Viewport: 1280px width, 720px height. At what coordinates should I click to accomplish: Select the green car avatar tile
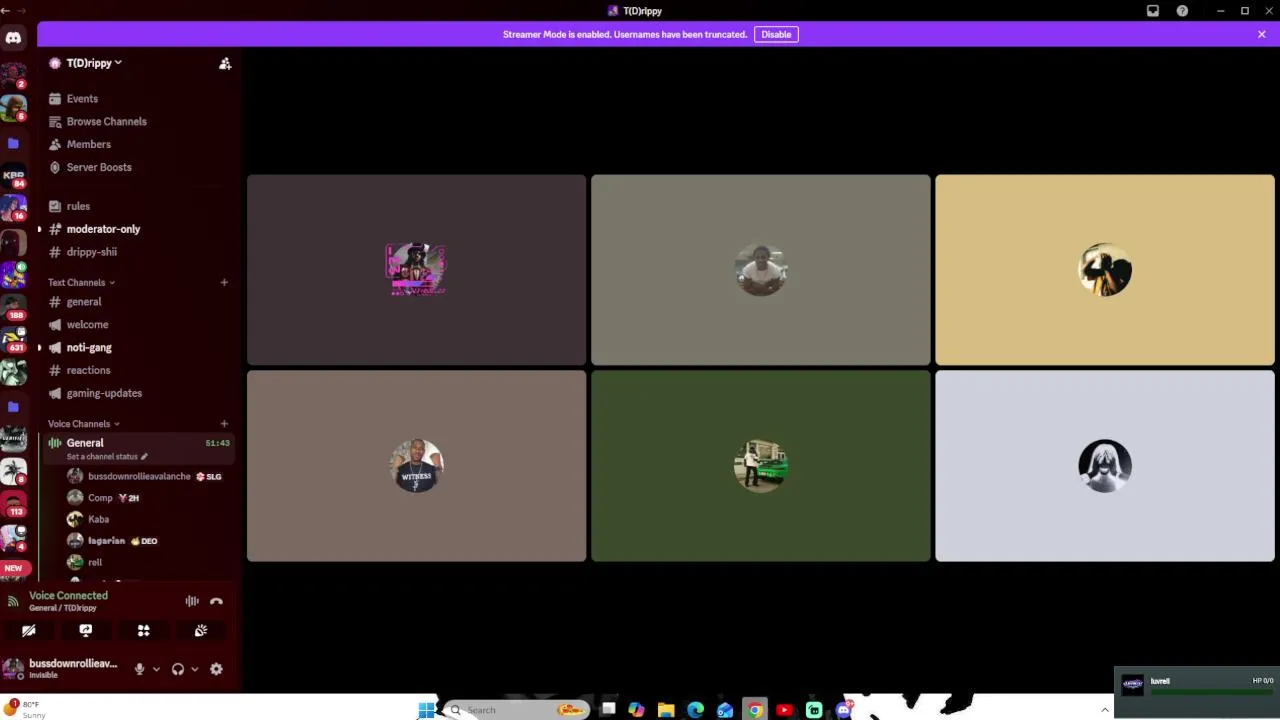point(761,466)
